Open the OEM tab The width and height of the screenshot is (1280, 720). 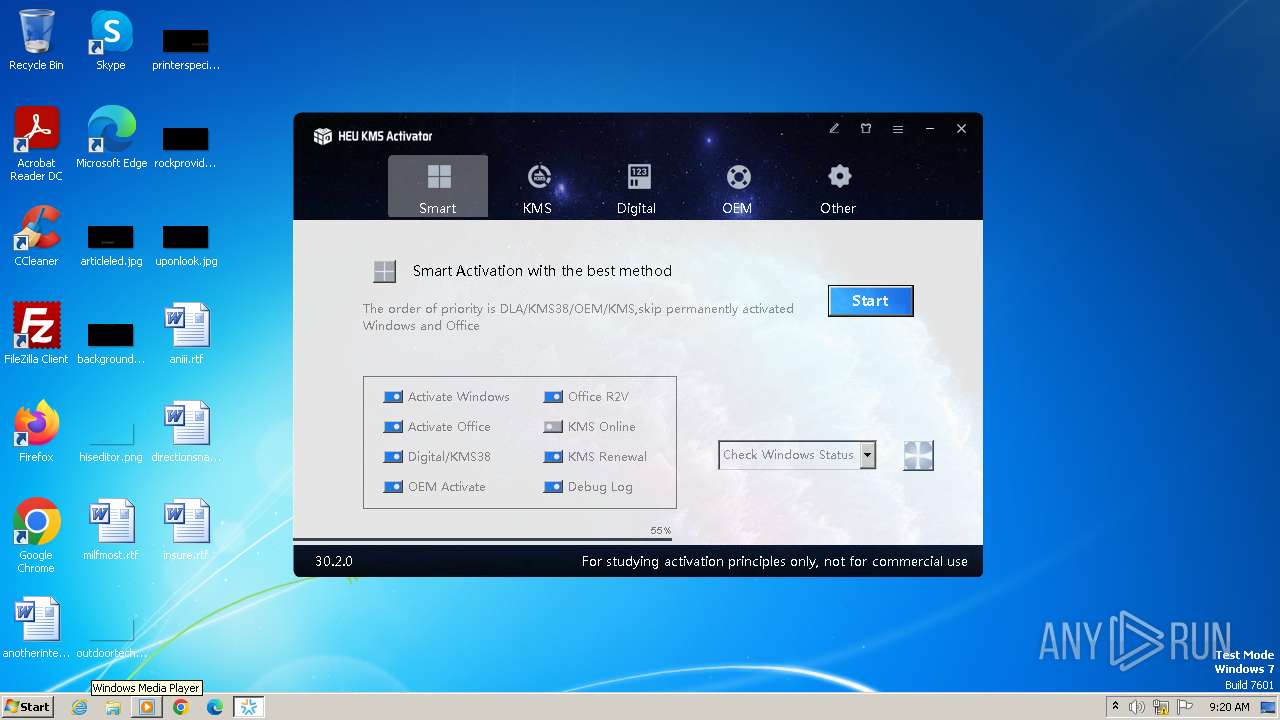(x=738, y=187)
